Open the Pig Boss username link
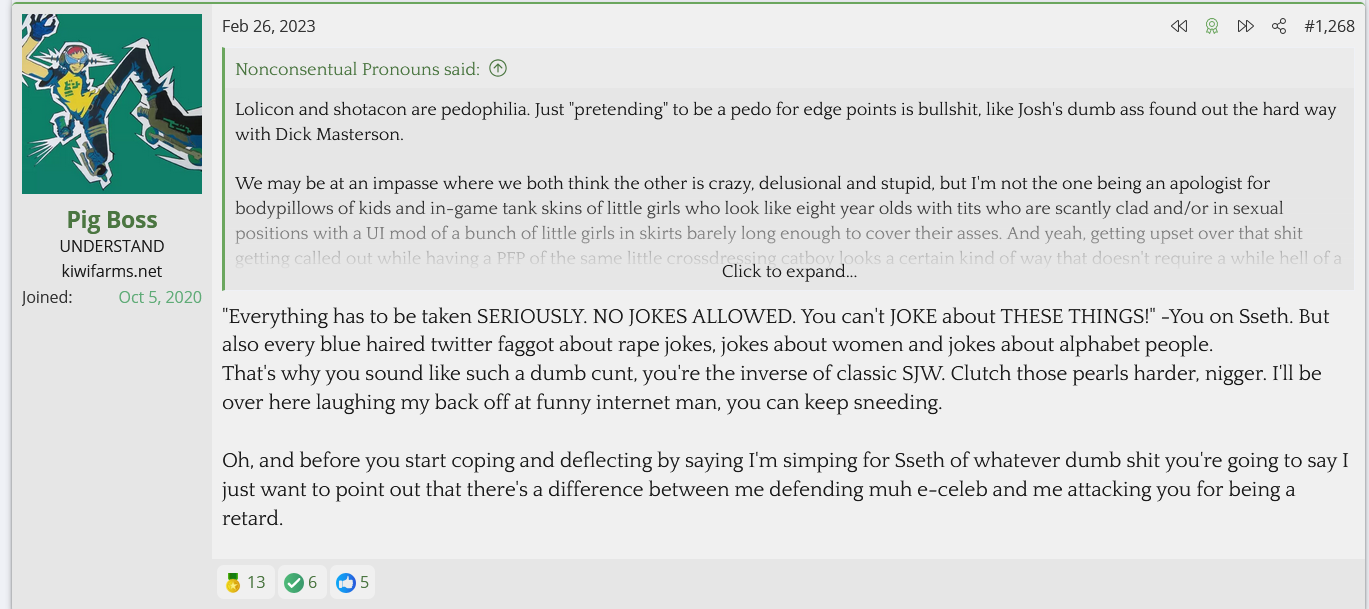 (112, 219)
